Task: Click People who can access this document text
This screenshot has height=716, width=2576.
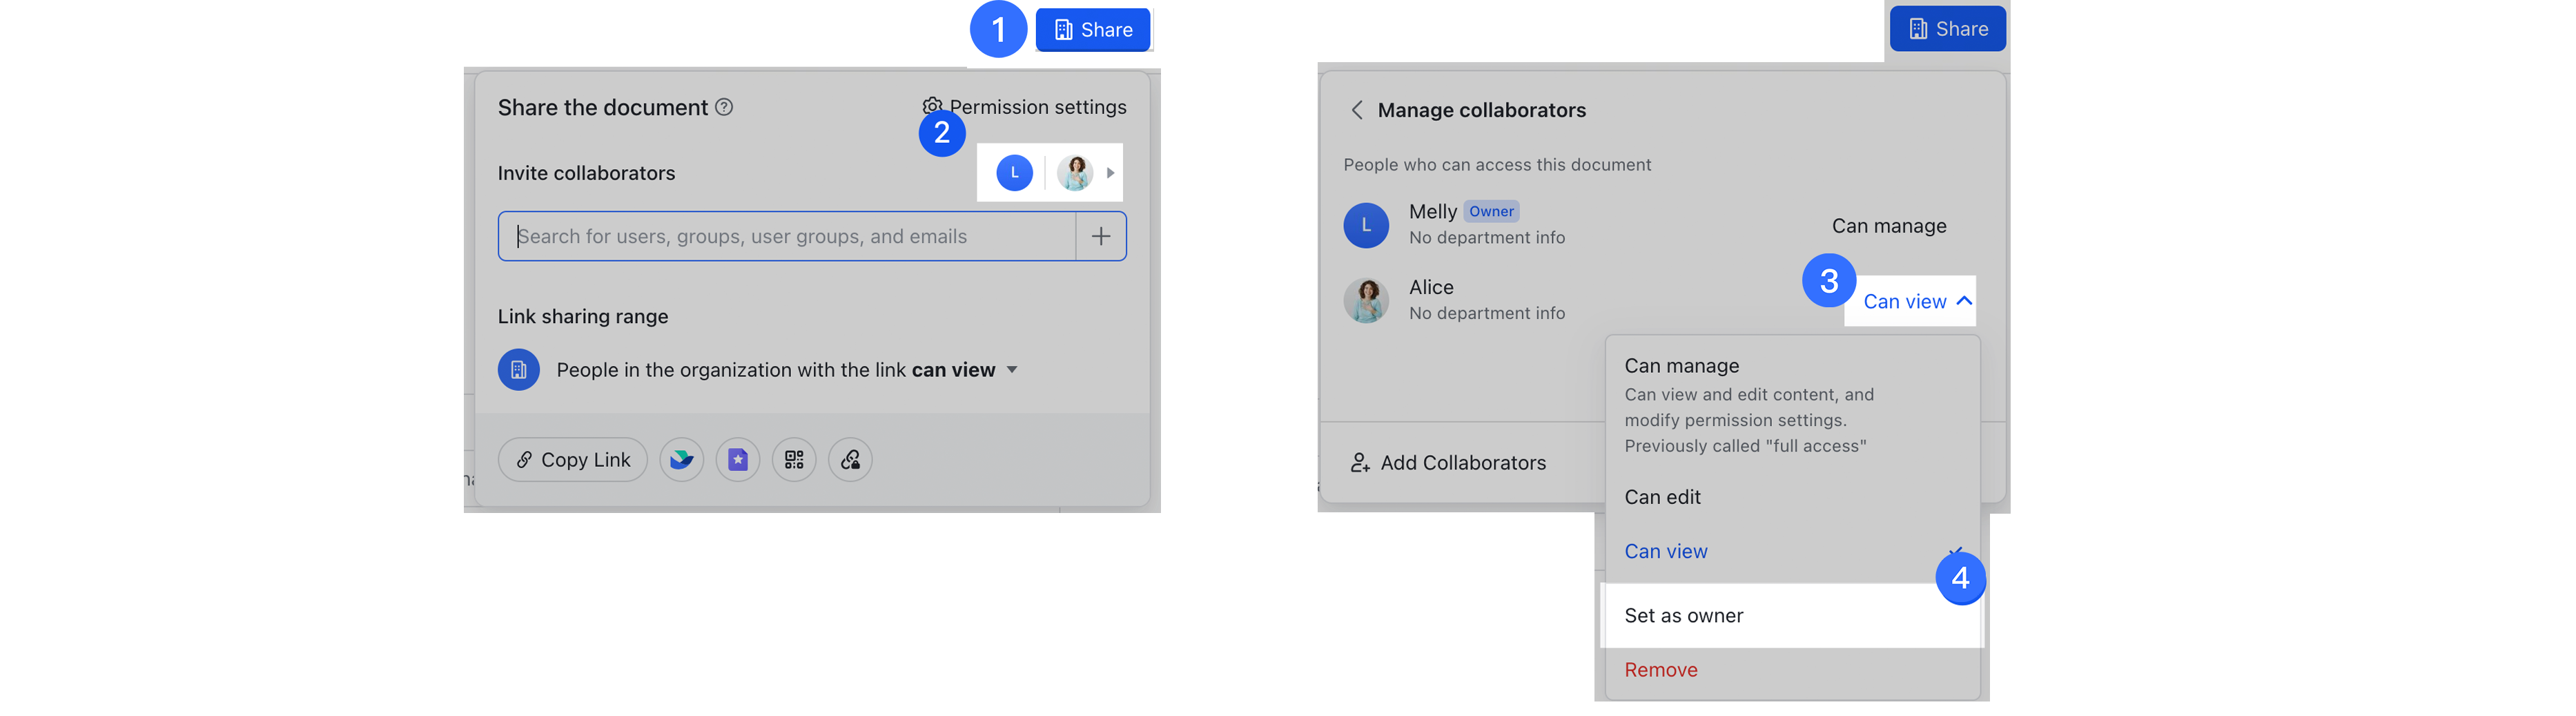Action: [x=1497, y=165]
